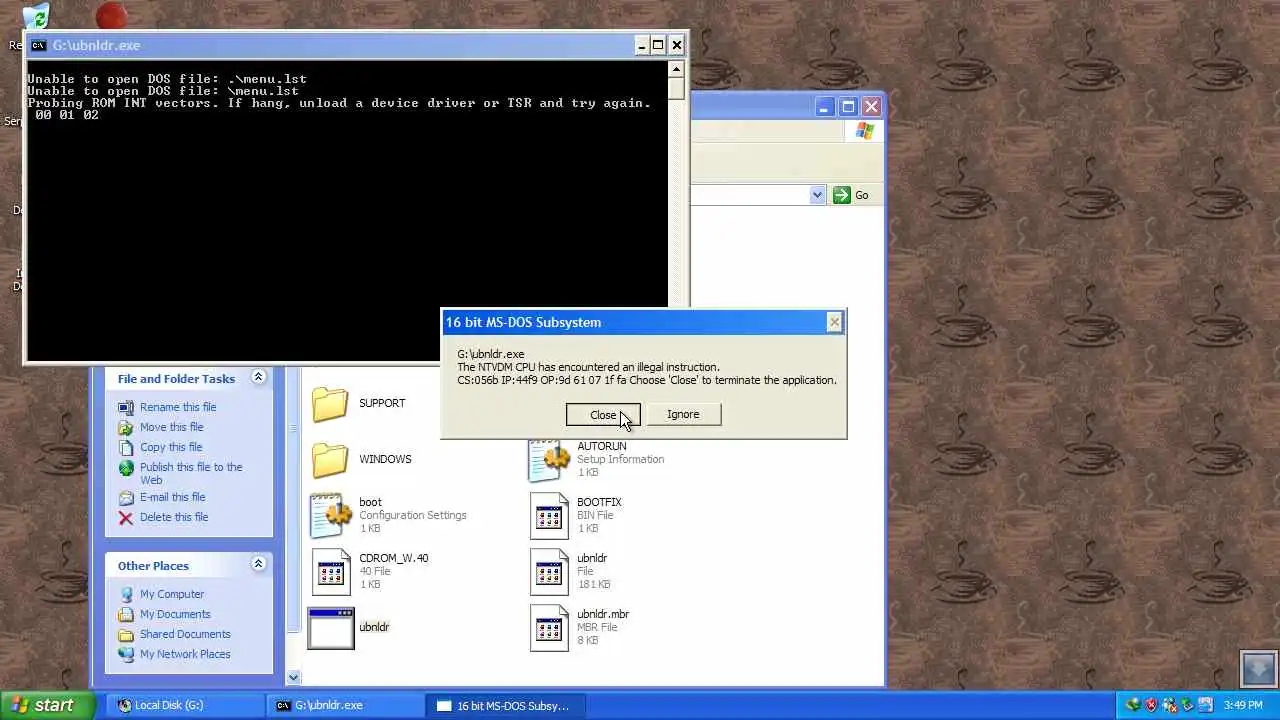Select the ubnldr application icon

(x=331, y=628)
